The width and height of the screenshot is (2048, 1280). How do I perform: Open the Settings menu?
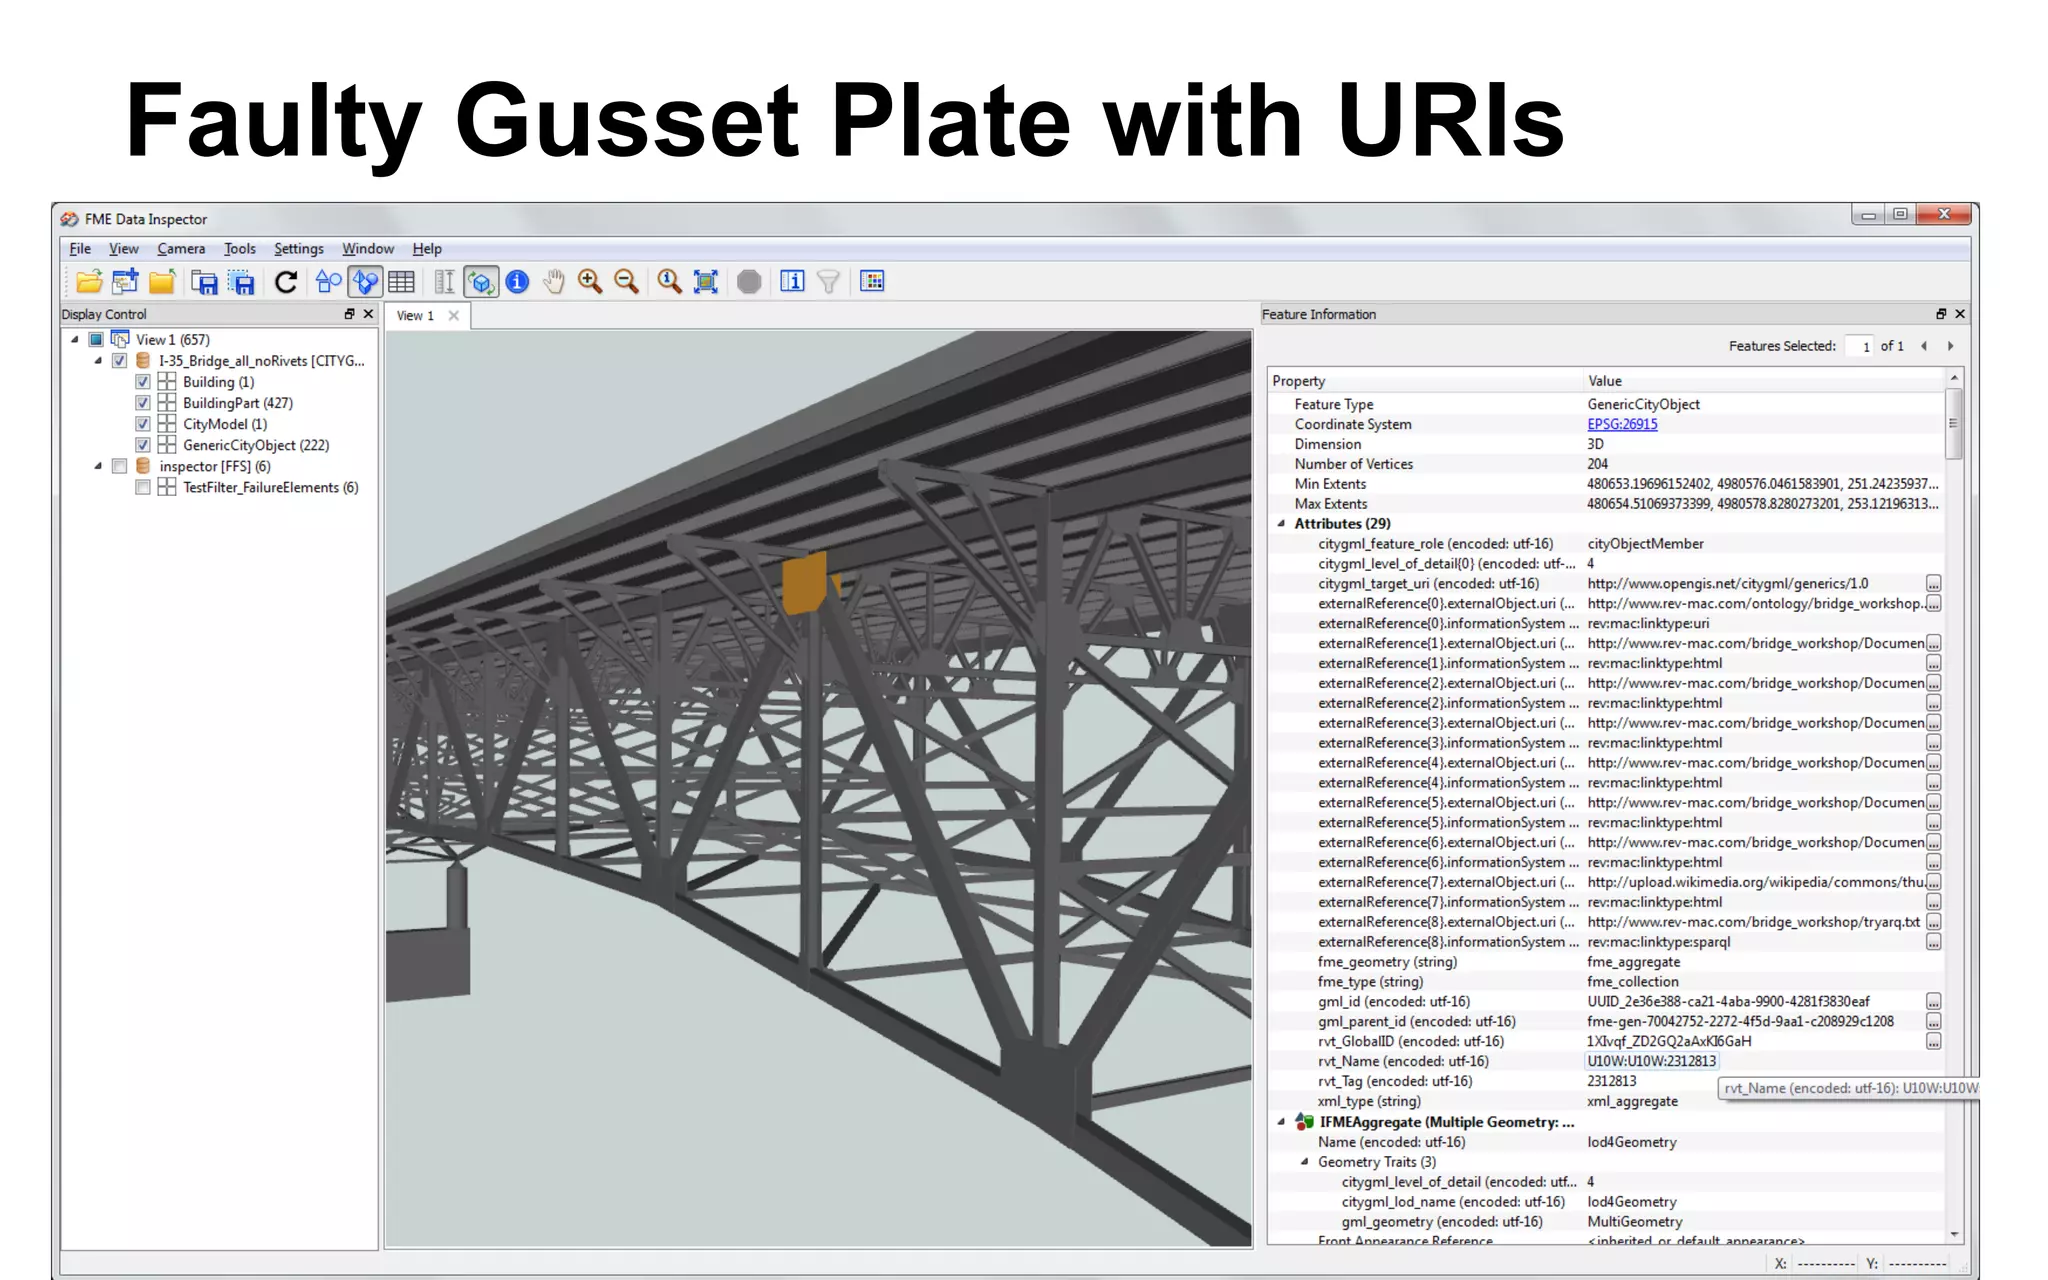pyautogui.click(x=299, y=249)
